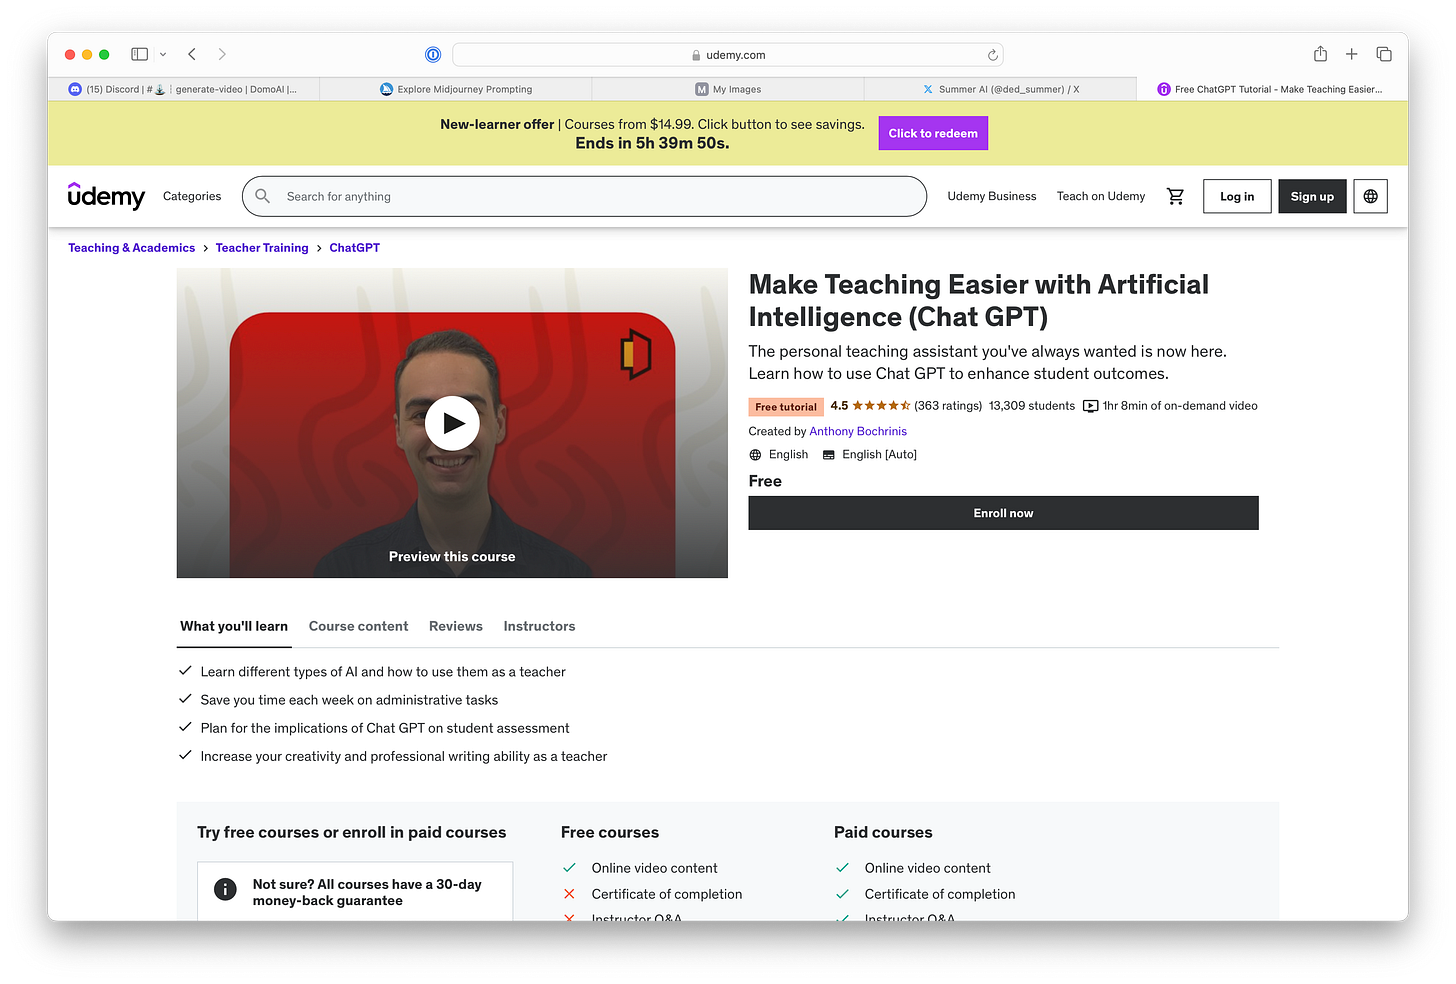Reload the page with the refresh icon
1456x984 pixels.
point(992,55)
